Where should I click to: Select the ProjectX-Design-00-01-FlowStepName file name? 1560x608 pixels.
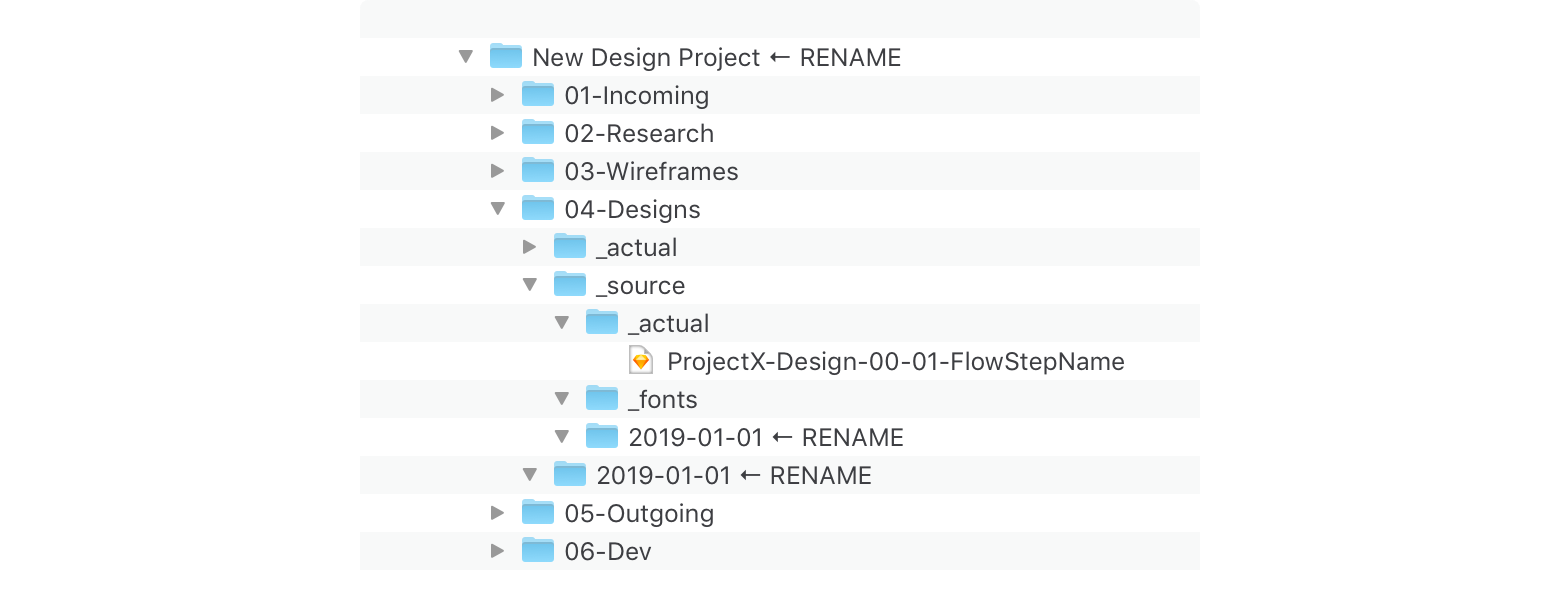[895, 361]
